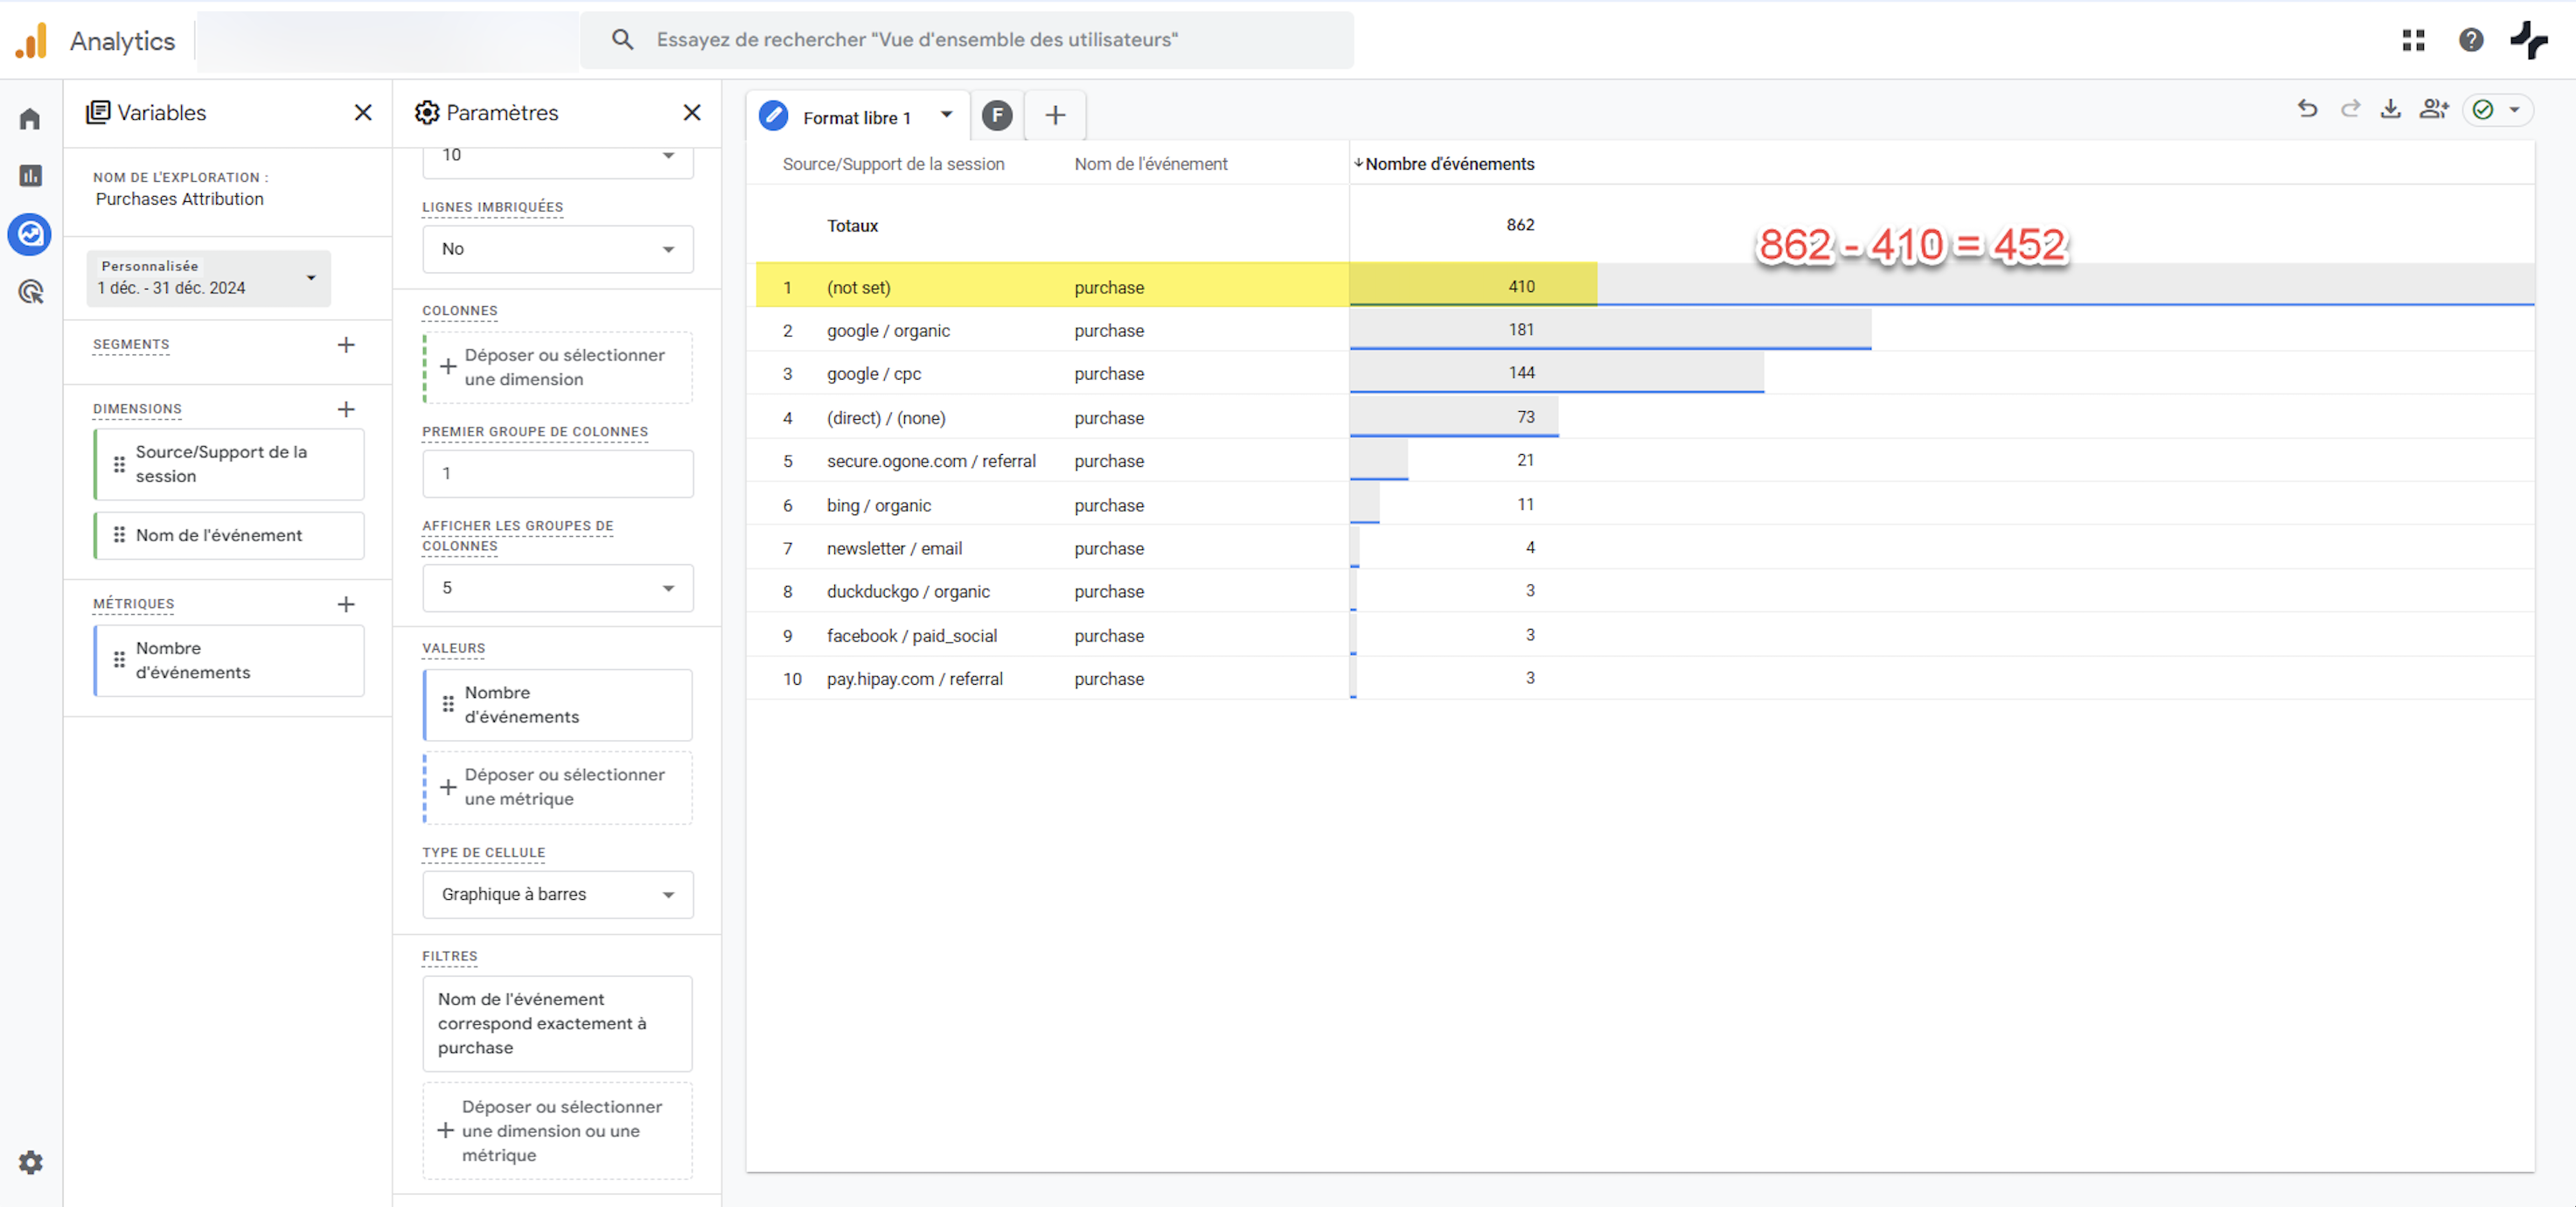Open the Advertising icon in left sidebar
The width and height of the screenshot is (2576, 1207).
pos(30,292)
